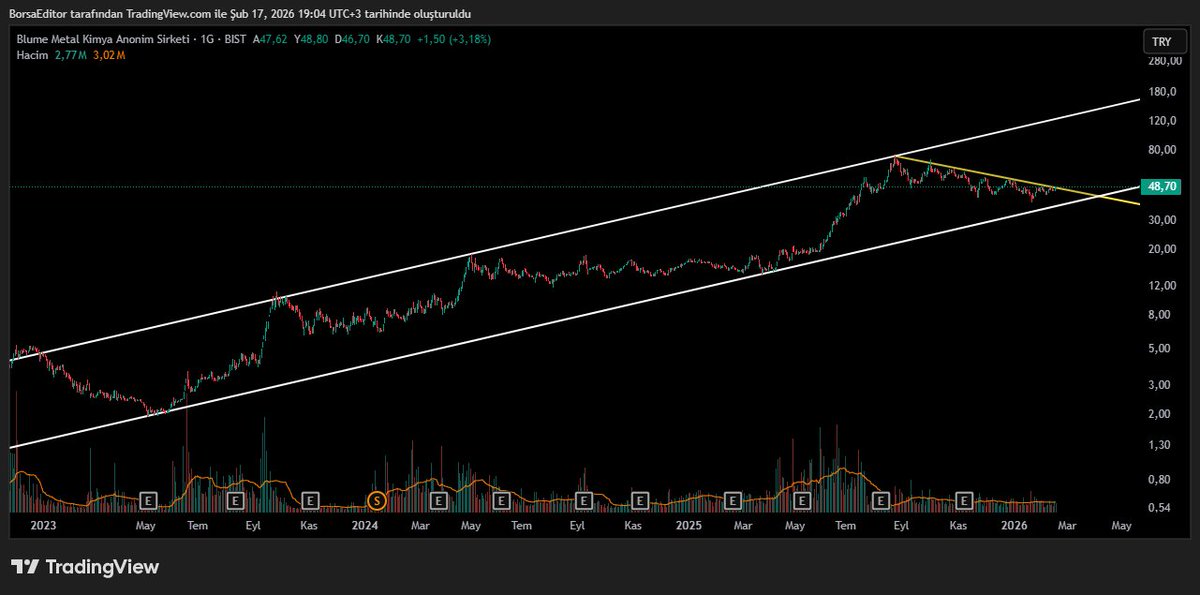
Task: Open the earnings E marker above Kas 2025
Action: 964,499
